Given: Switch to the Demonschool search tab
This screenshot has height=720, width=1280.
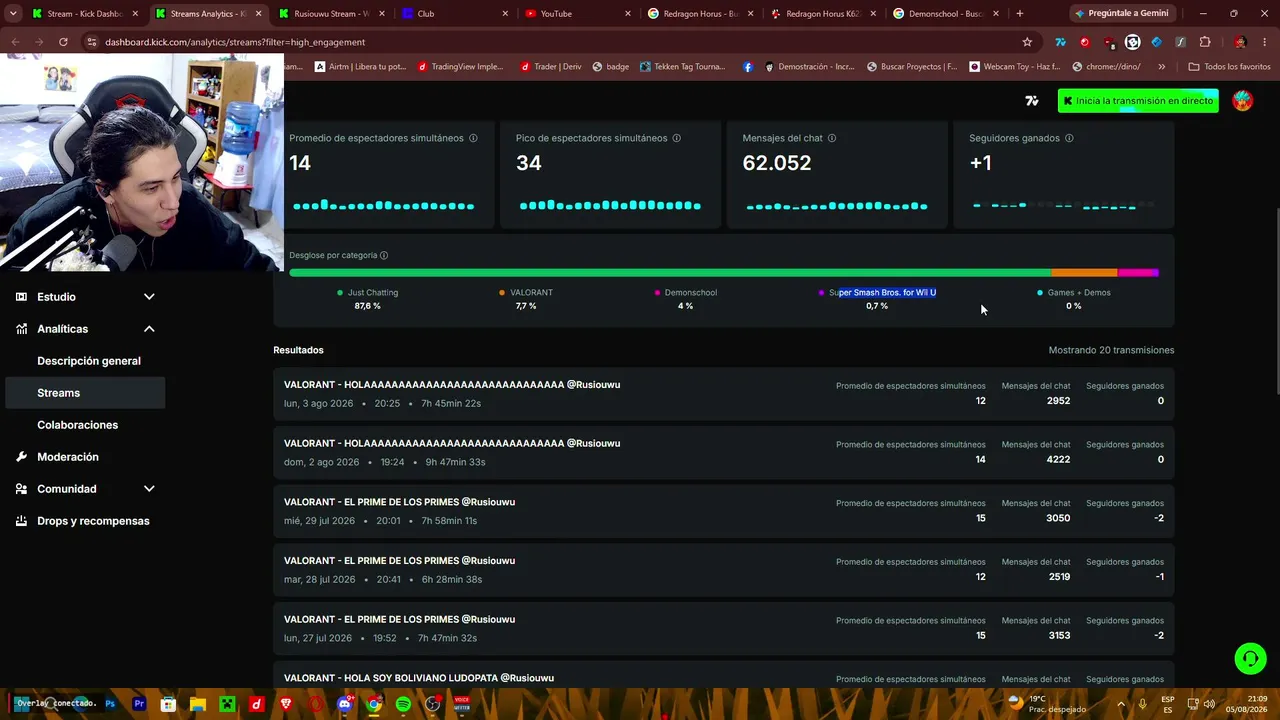Looking at the screenshot, I should [x=947, y=14].
